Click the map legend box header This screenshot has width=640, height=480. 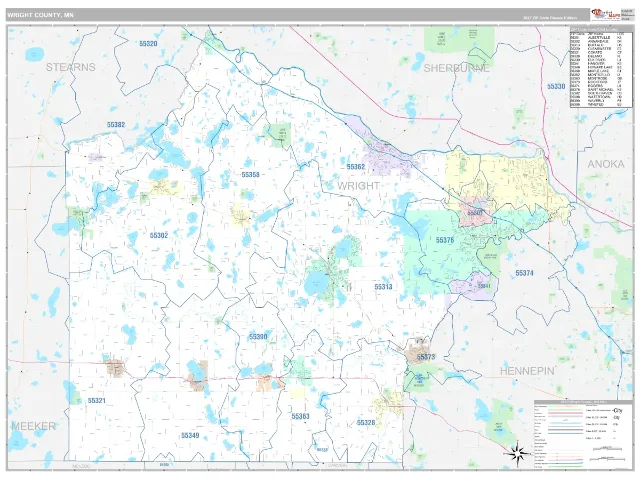click(583, 402)
